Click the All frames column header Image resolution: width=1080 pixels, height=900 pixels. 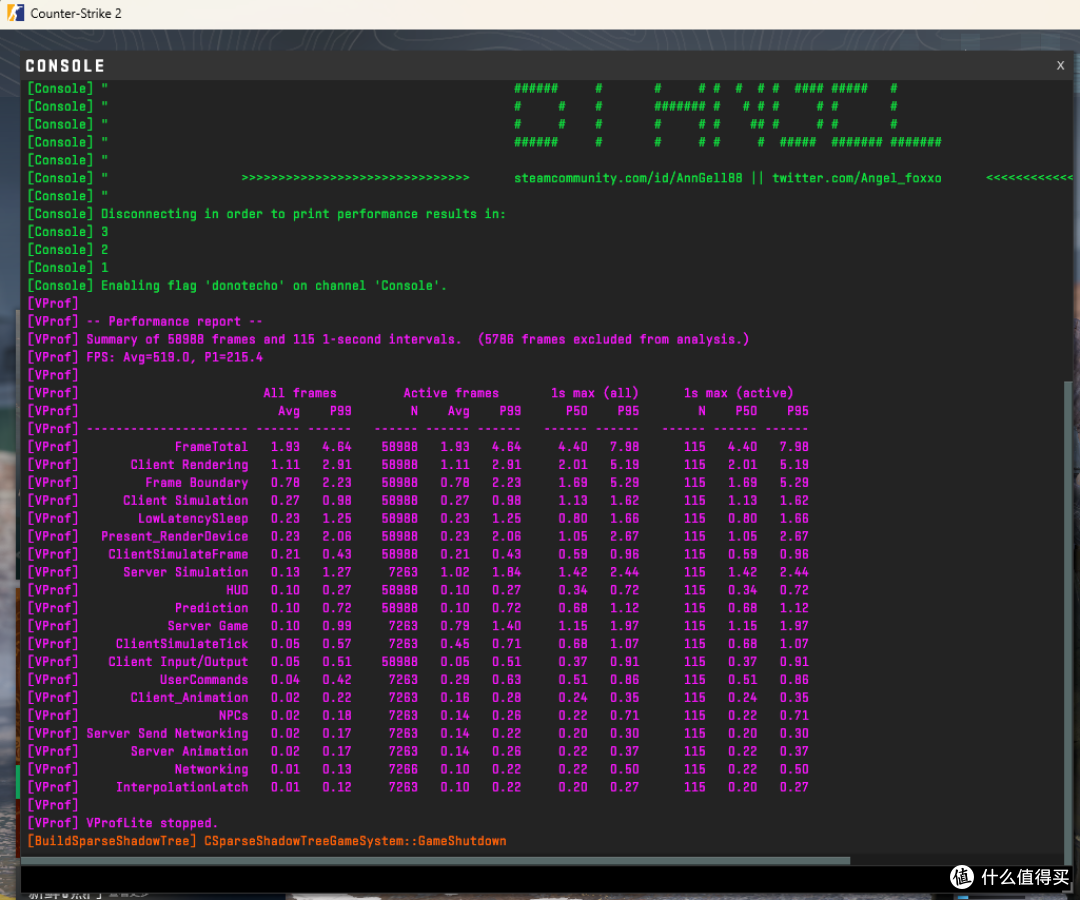tap(300, 393)
